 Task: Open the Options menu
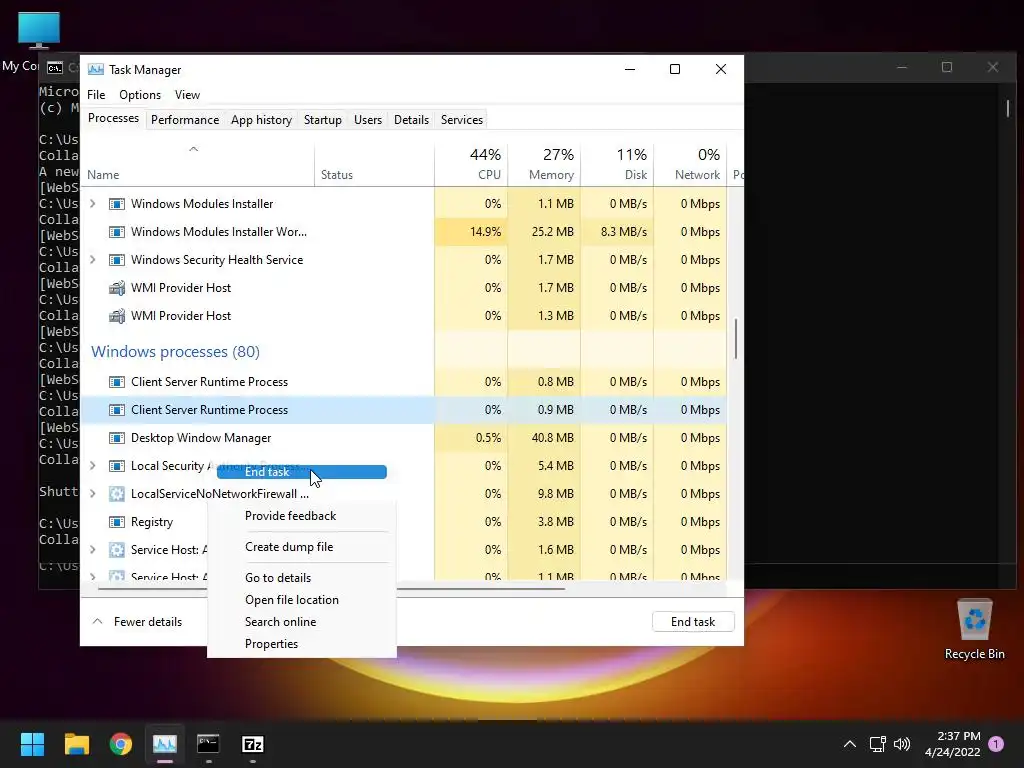pyautogui.click(x=140, y=95)
